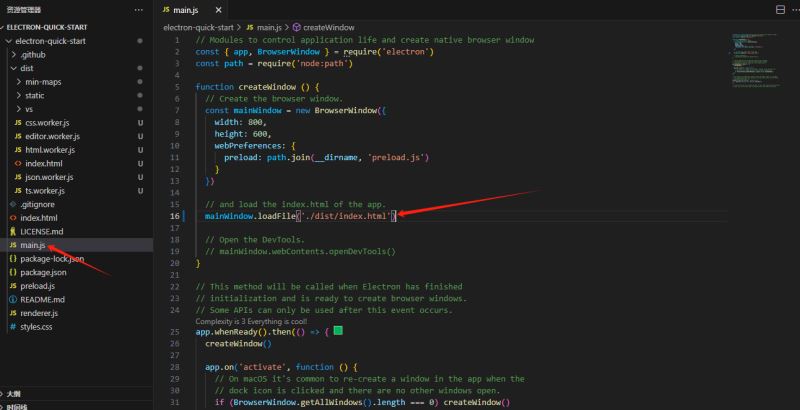The width and height of the screenshot is (800, 410).
Task: Click the JS icon of preload.js
Action: pos(13,286)
